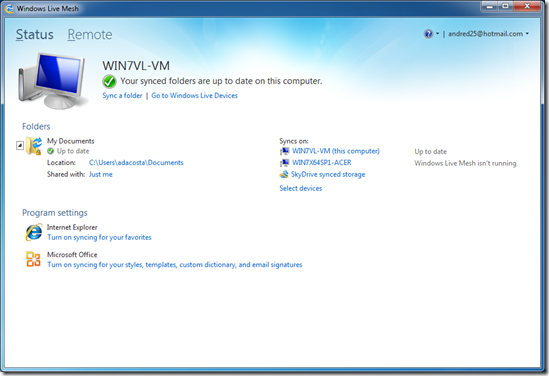The width and height of the screenshot is (549, 376).
Task: Click the 'Up to date' status beside WIN7VL-VM device
Action: (431, 152)
